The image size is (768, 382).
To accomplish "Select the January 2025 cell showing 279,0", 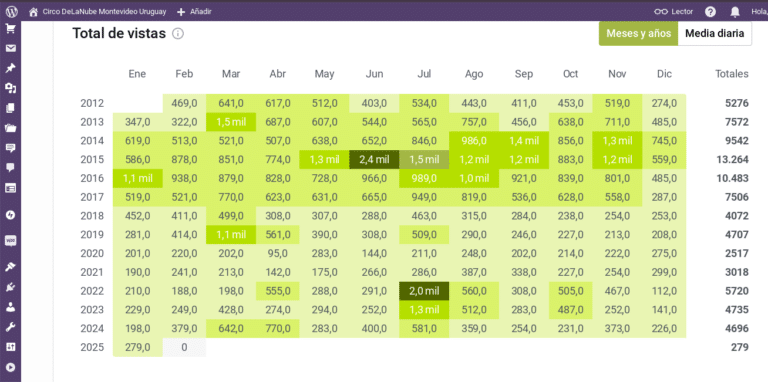I will pos(138,347).
